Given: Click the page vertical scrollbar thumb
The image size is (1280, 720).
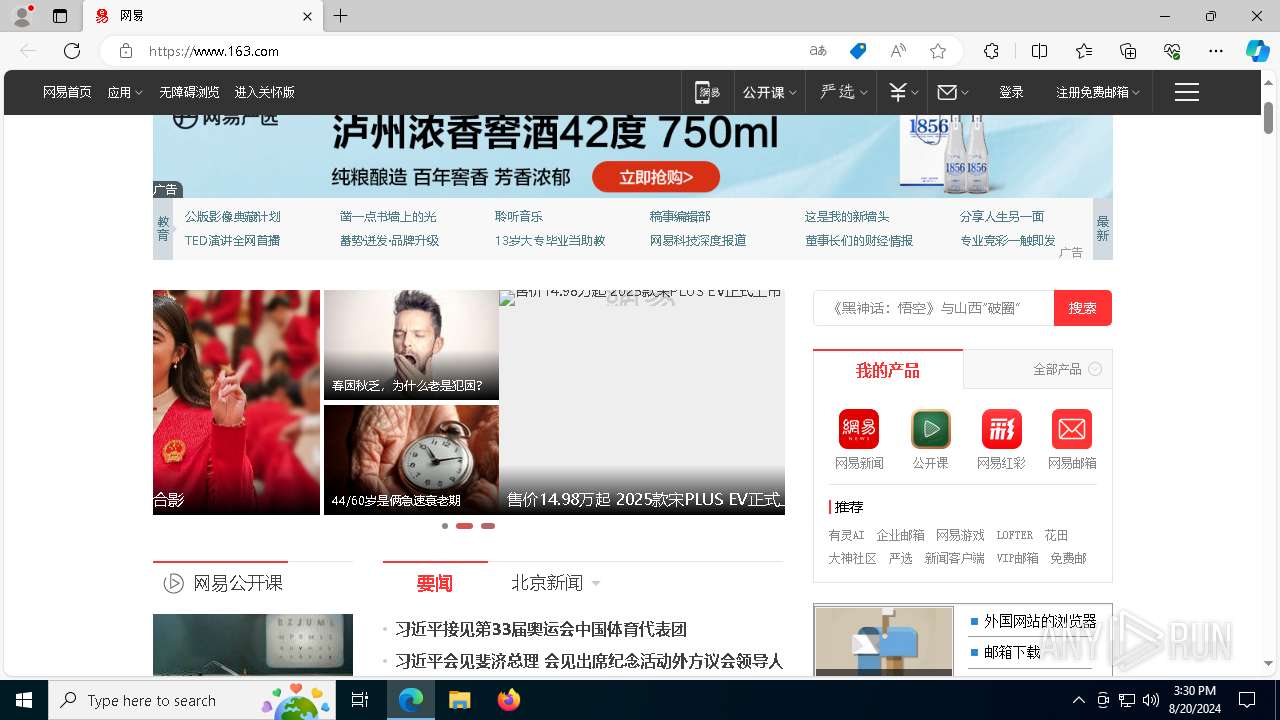Looking at the screenshot, I should (x=1268, y=117).
